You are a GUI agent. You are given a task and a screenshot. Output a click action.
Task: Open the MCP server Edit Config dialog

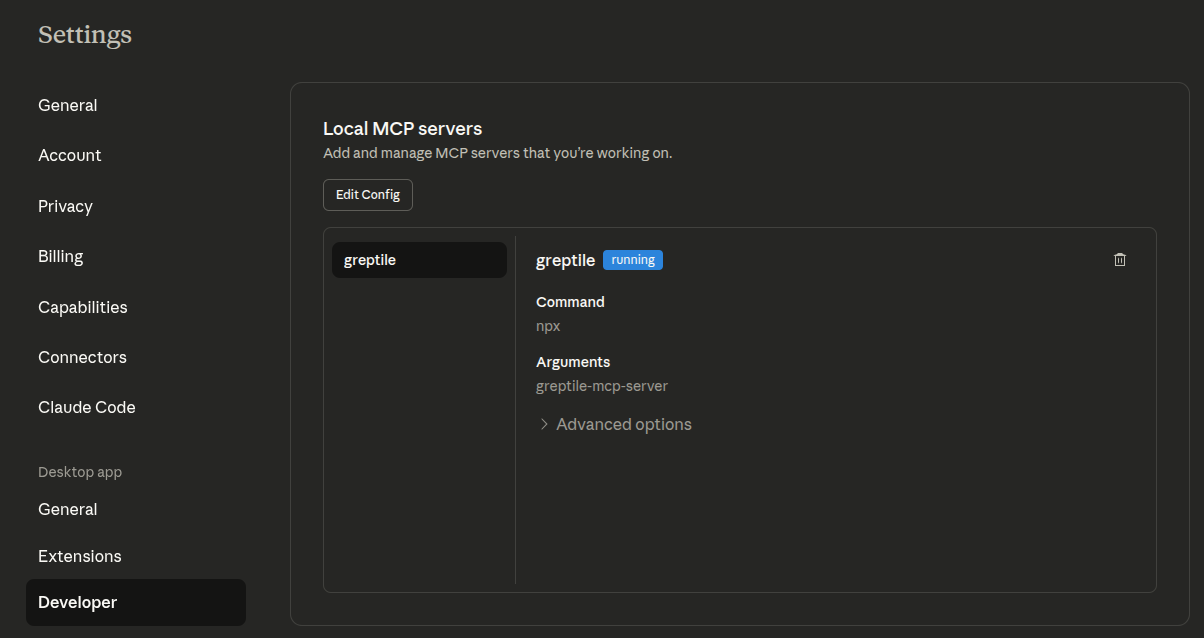point(367,194)
